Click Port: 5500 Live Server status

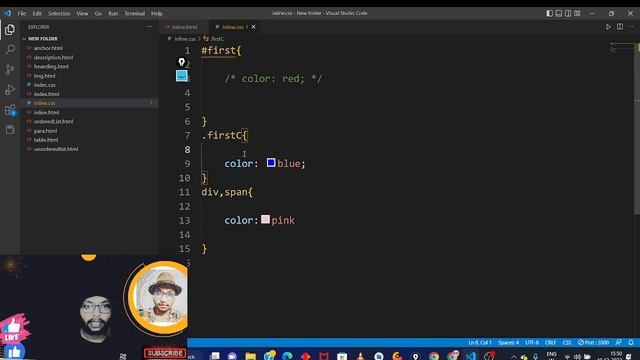tap(593, 342)
